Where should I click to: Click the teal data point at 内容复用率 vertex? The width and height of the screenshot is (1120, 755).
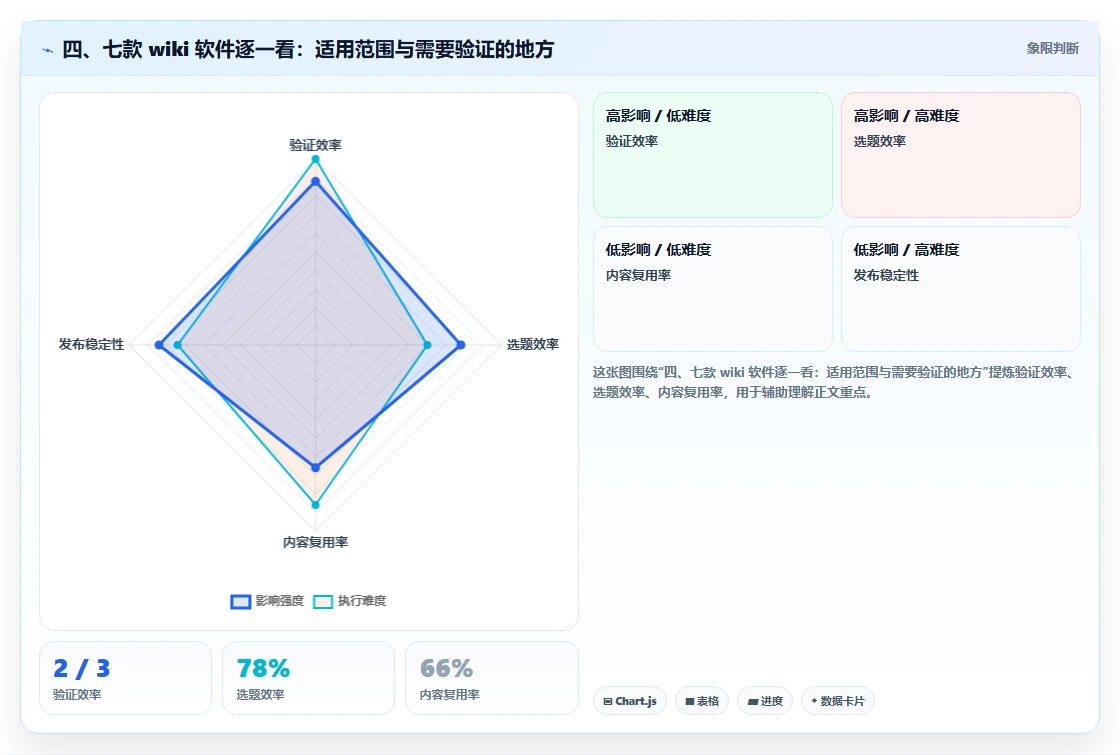pos(315,504)
